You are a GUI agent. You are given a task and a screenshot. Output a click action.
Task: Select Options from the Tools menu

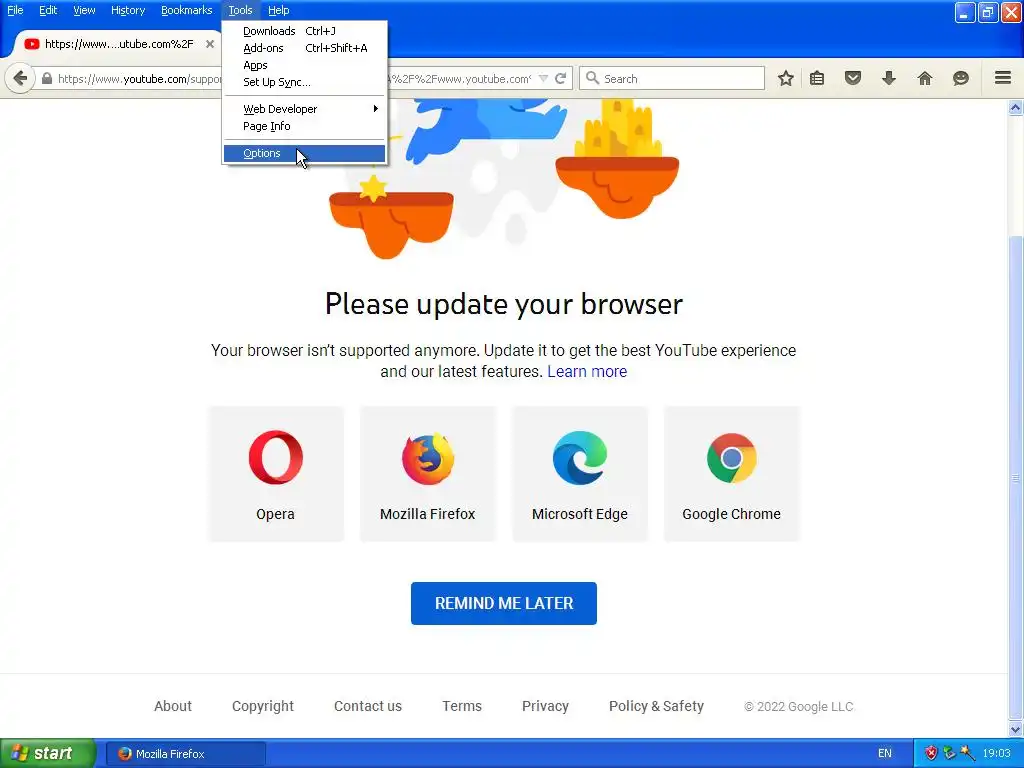[304, 153]
